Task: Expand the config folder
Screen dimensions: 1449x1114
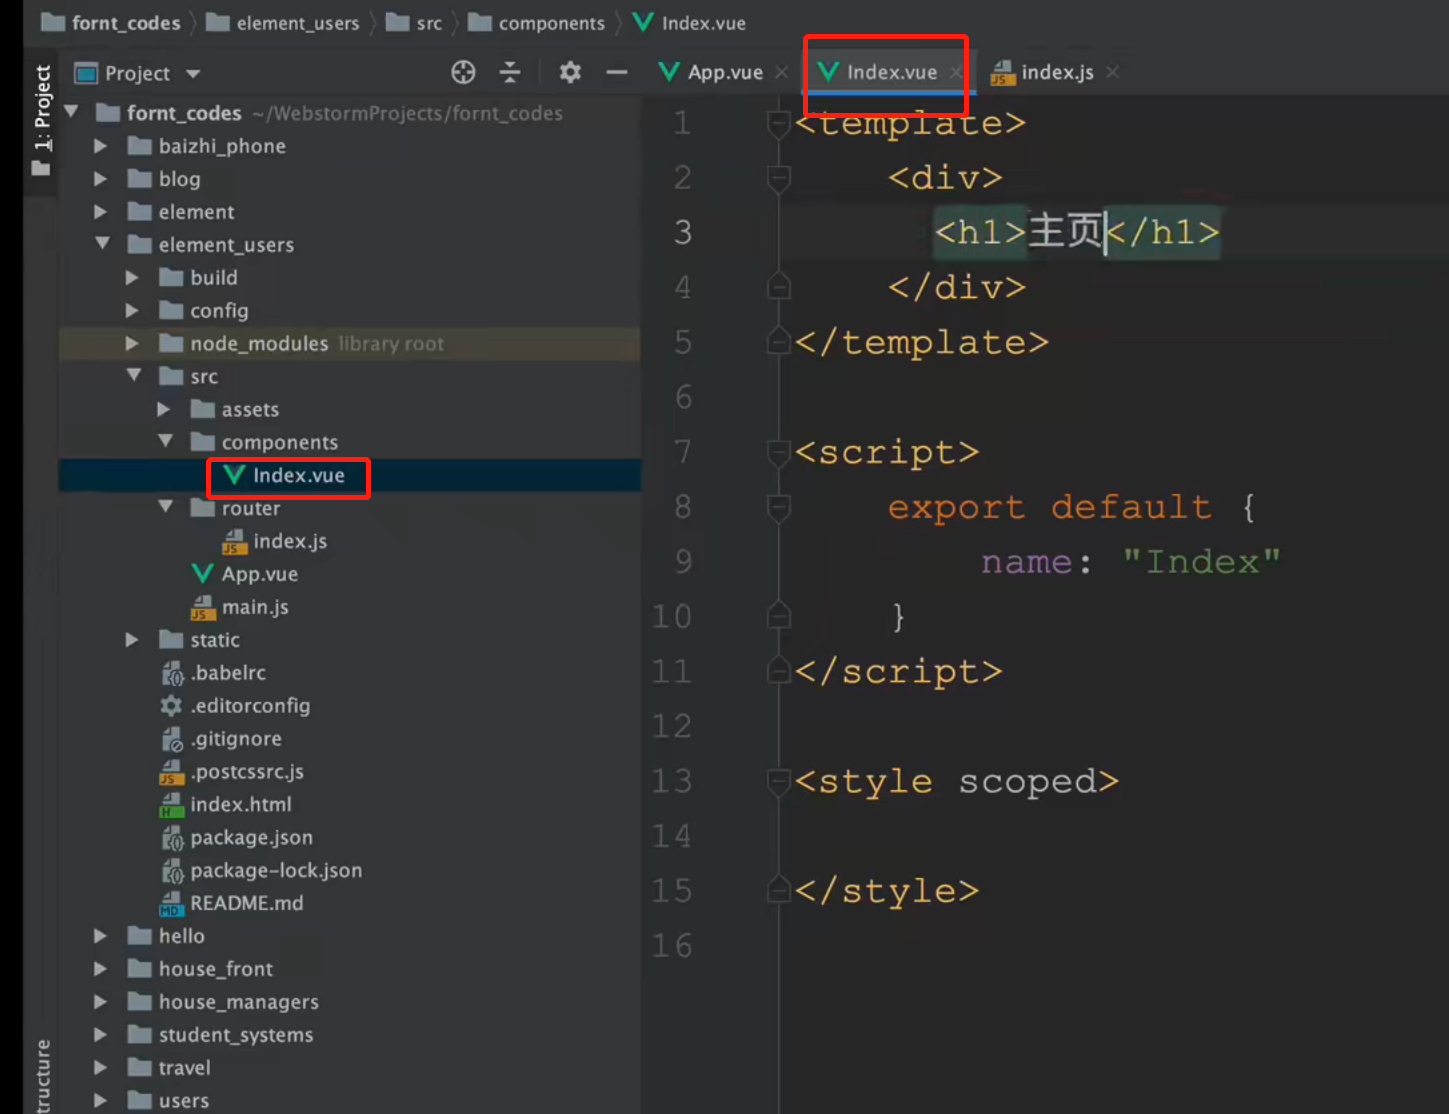Action: point(132,311)
